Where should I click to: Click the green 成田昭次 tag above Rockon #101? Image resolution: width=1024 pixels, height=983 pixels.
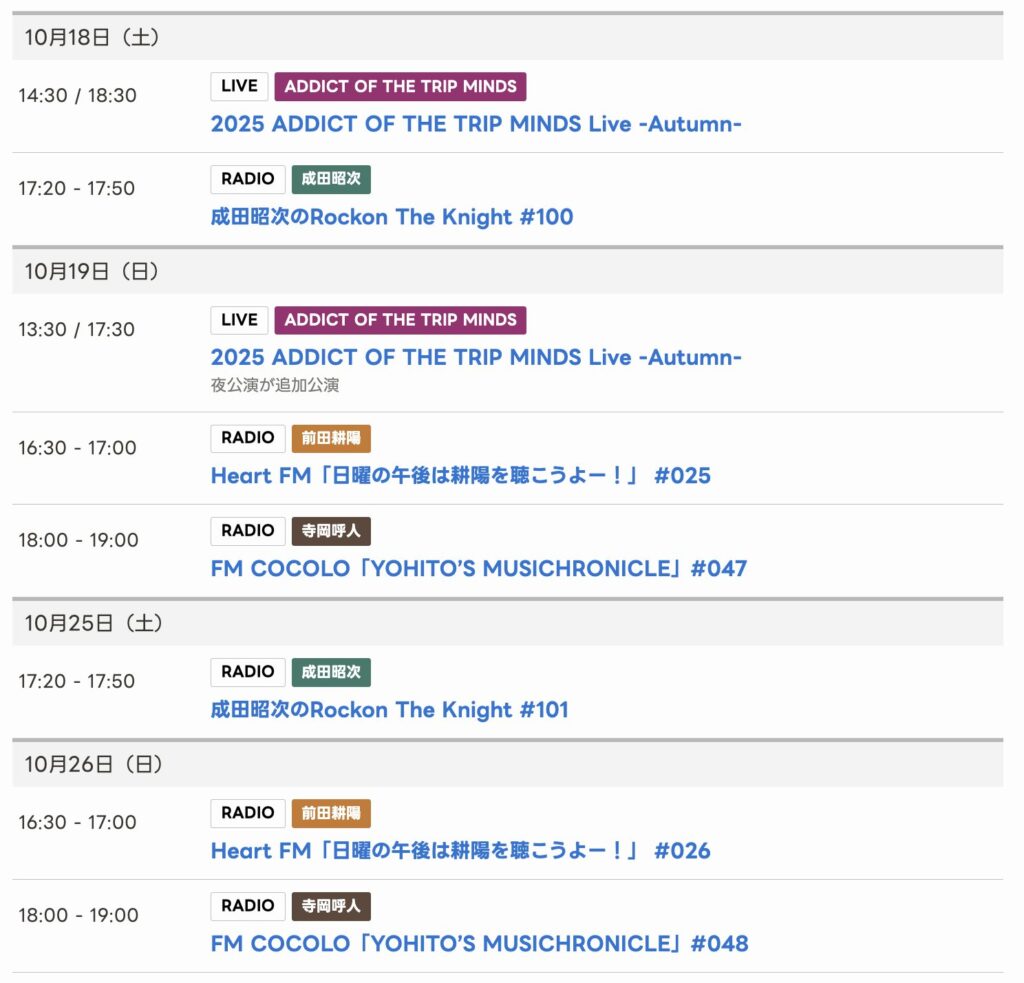click(331, 672)
